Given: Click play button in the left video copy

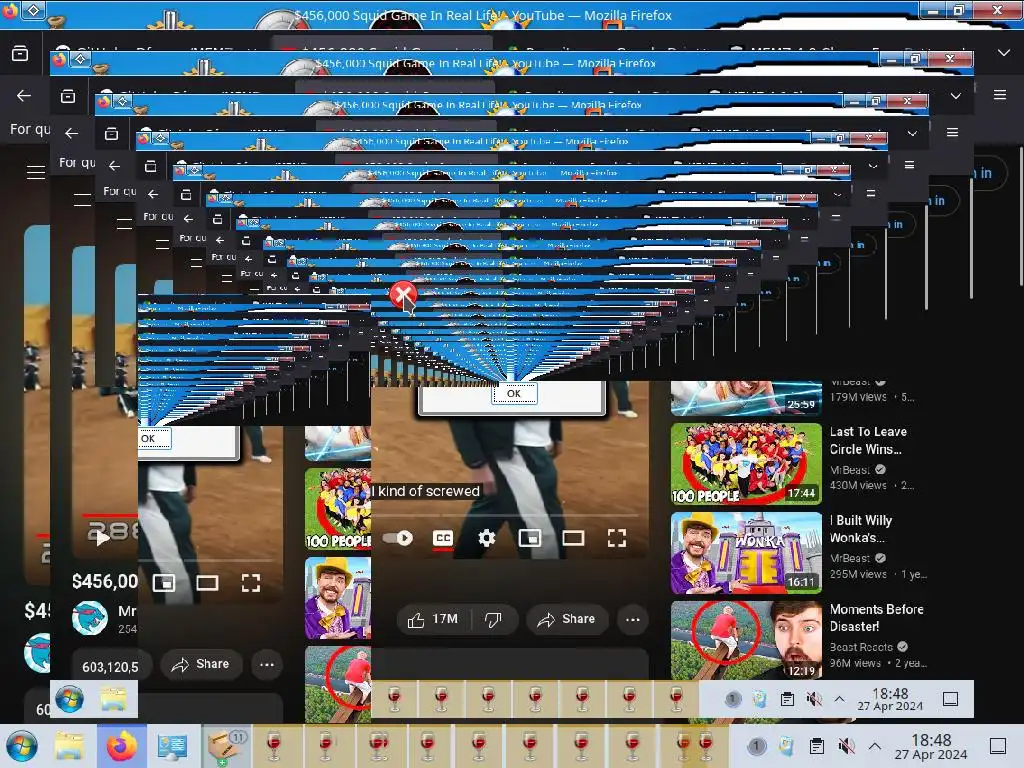Looking at the screenshot, I should pyautogui.click(x=103, y=538).
